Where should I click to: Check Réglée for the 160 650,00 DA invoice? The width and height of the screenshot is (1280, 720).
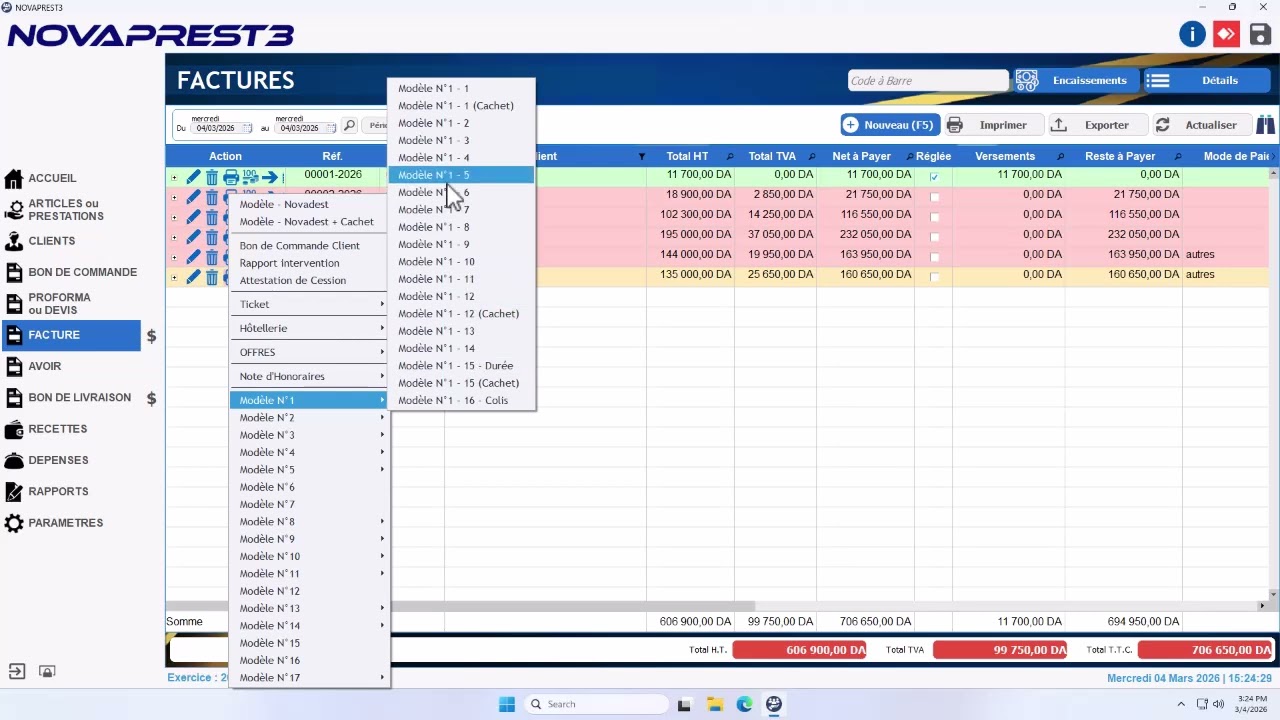934,277
